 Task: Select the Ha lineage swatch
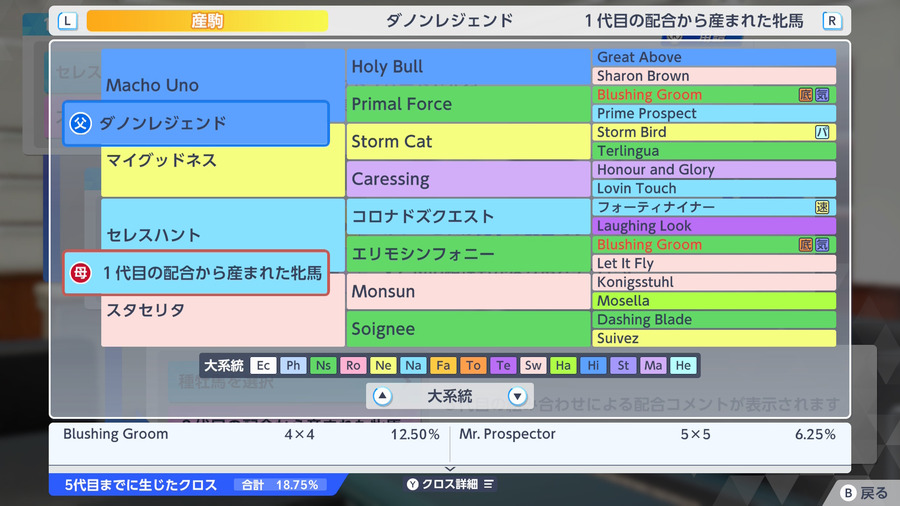(x=563, y=365)
